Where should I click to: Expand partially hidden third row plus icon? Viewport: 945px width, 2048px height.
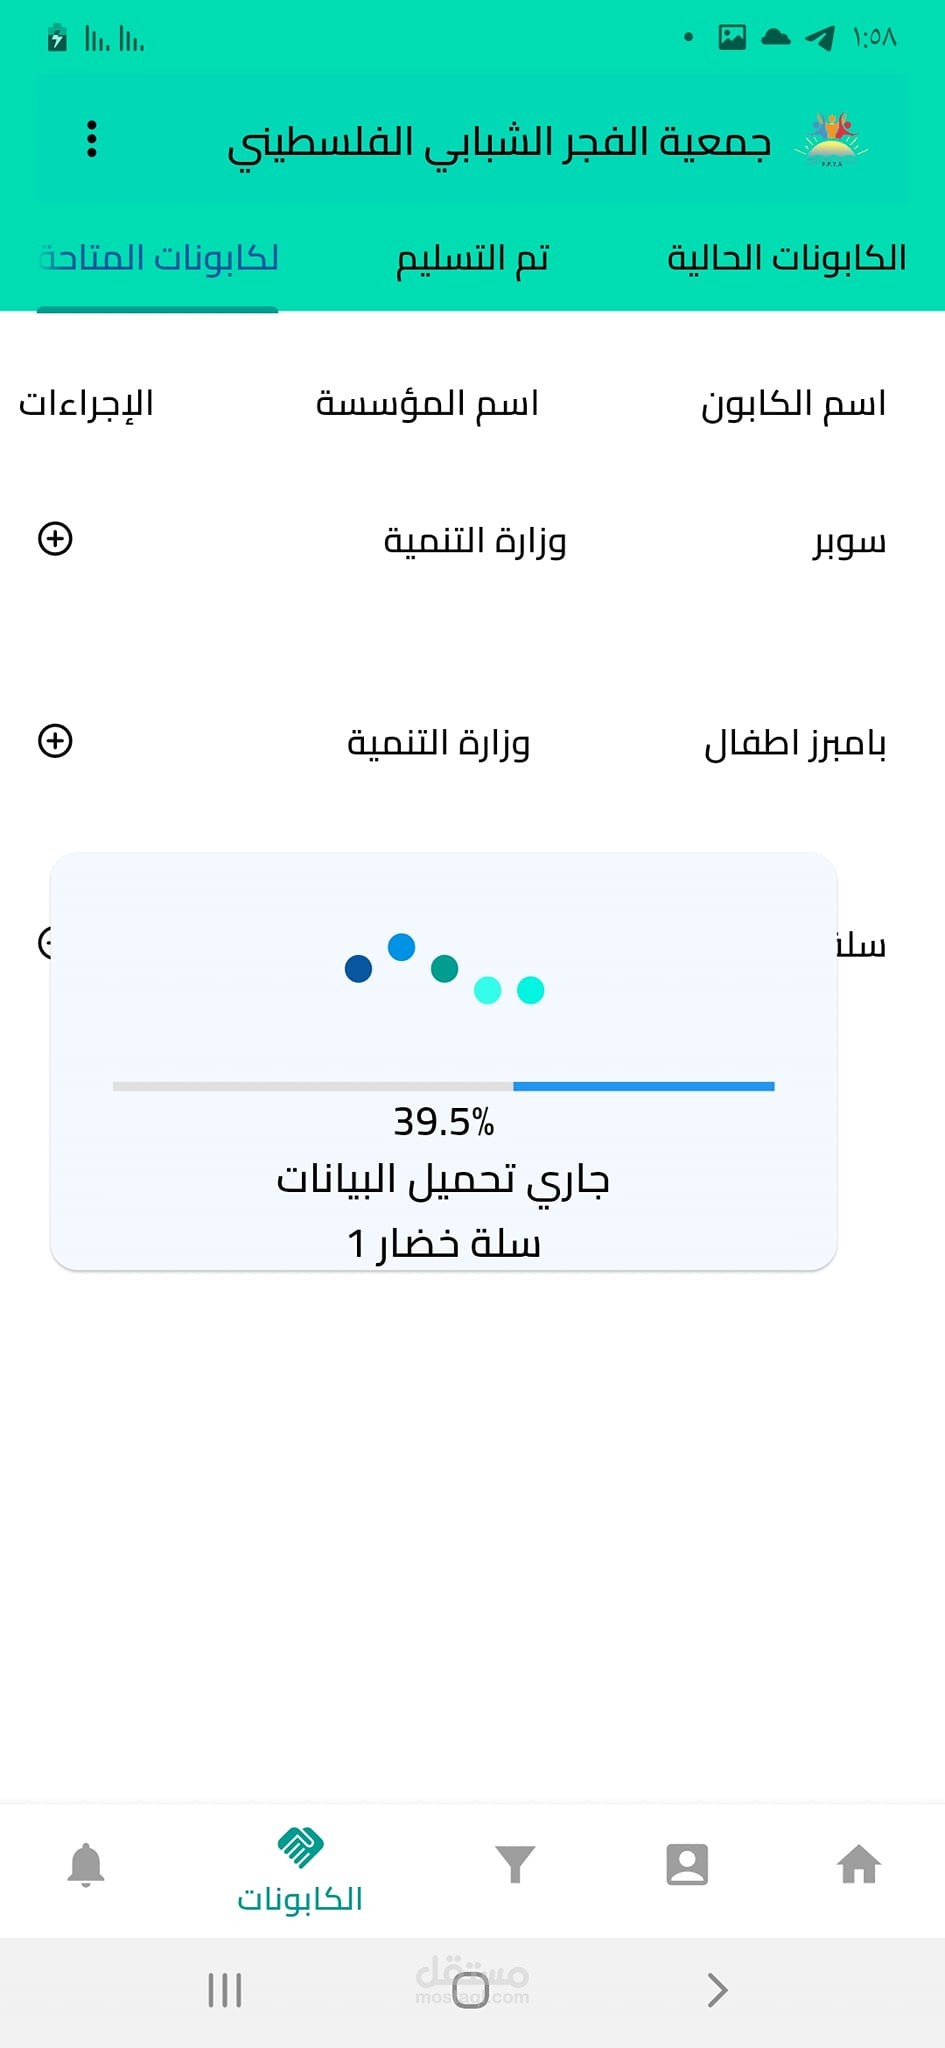[44, 943]
